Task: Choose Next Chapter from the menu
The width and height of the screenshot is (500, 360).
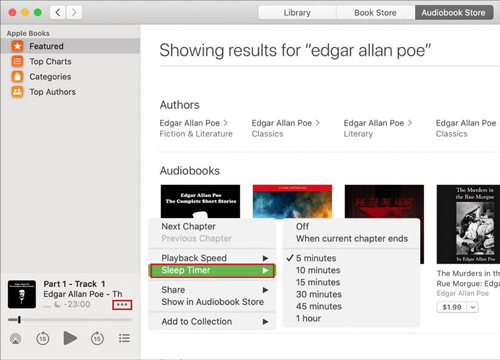Action: (x=212, y=226)
